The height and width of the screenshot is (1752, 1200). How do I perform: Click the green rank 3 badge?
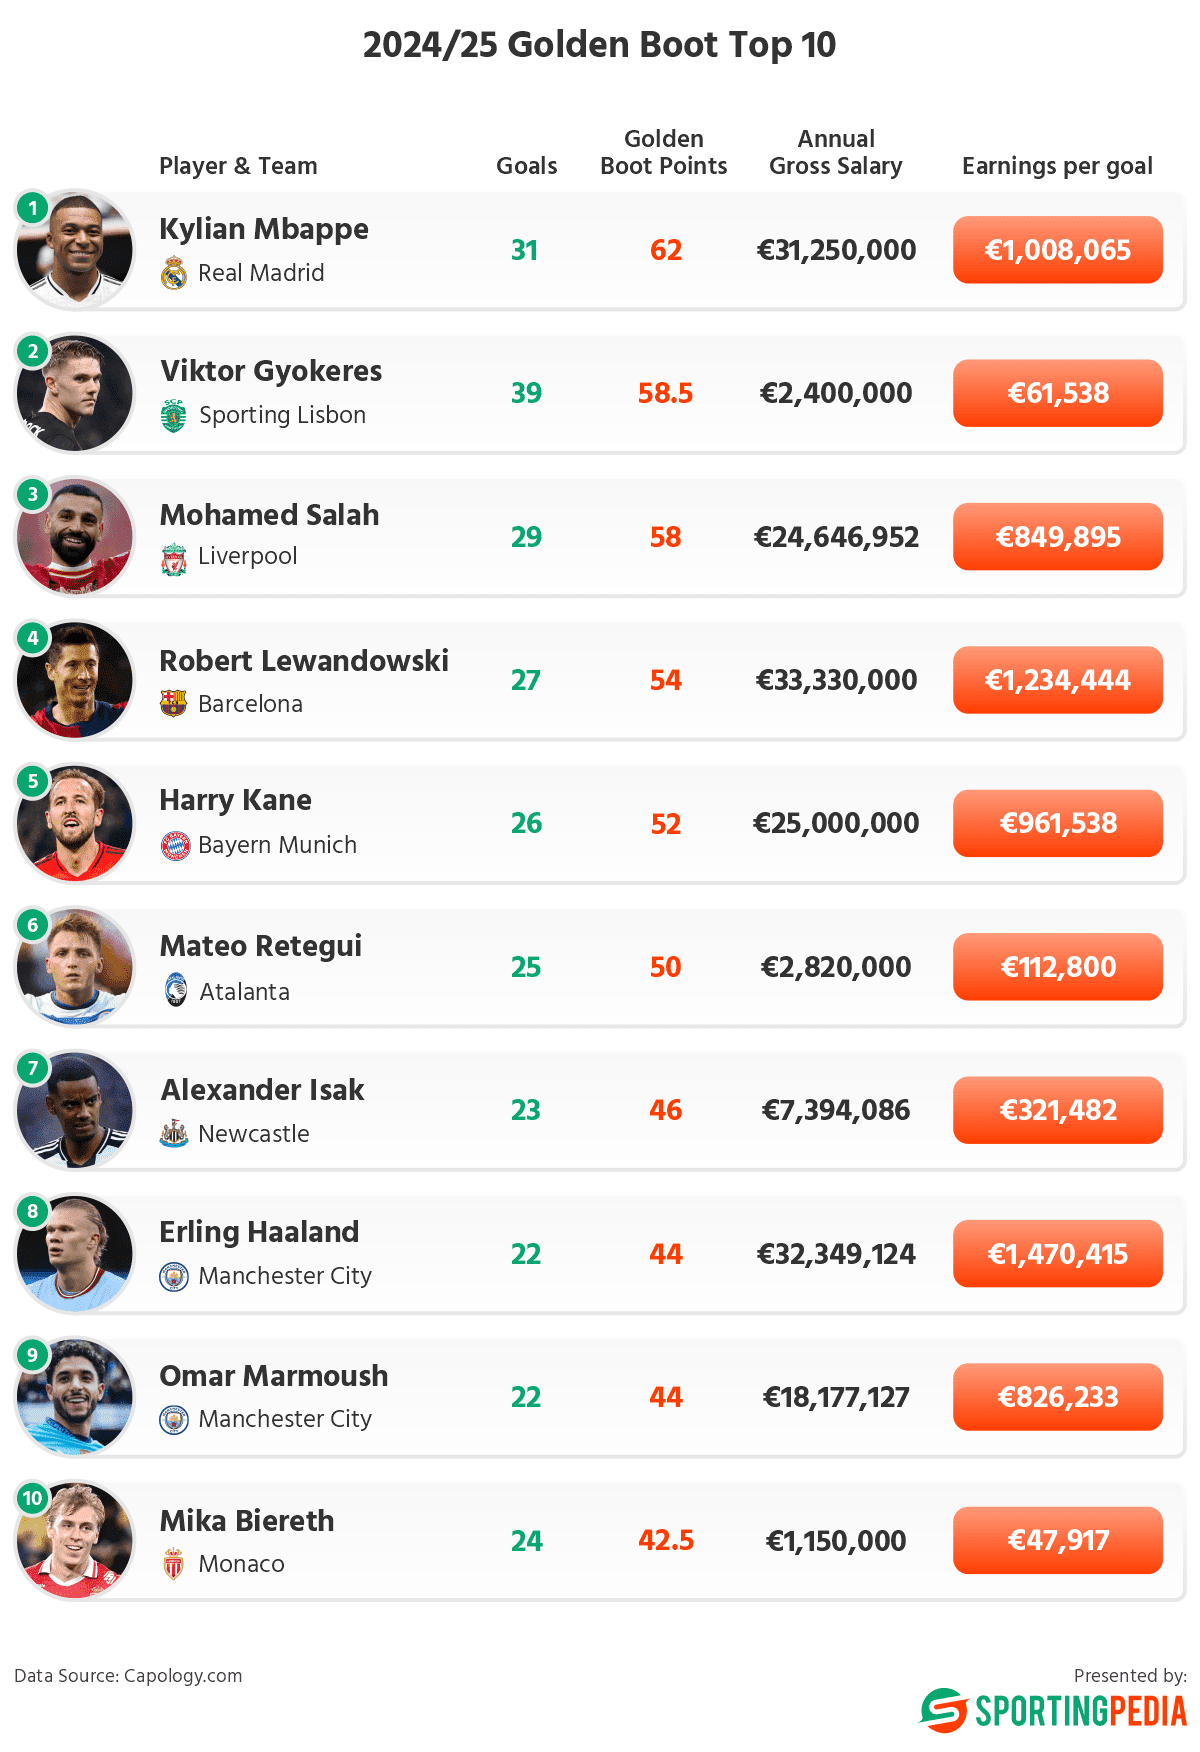click(33, 495)
